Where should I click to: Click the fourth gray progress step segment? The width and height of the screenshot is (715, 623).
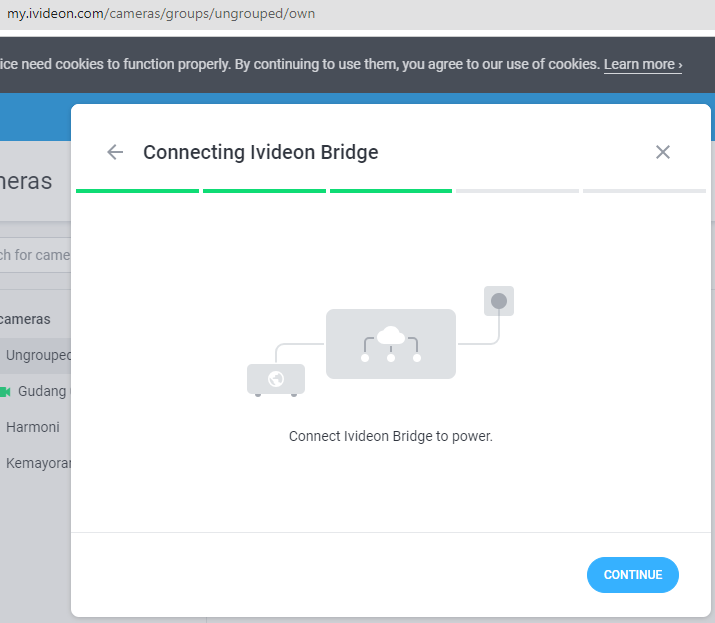click(517, 191)
